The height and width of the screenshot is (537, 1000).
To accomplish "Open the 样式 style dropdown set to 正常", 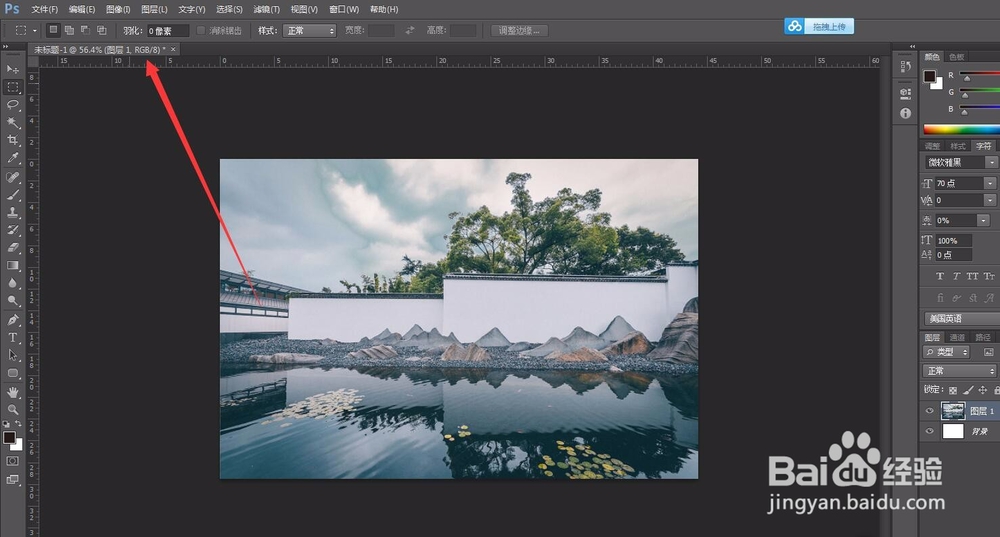I will click(x=309, y=31).
